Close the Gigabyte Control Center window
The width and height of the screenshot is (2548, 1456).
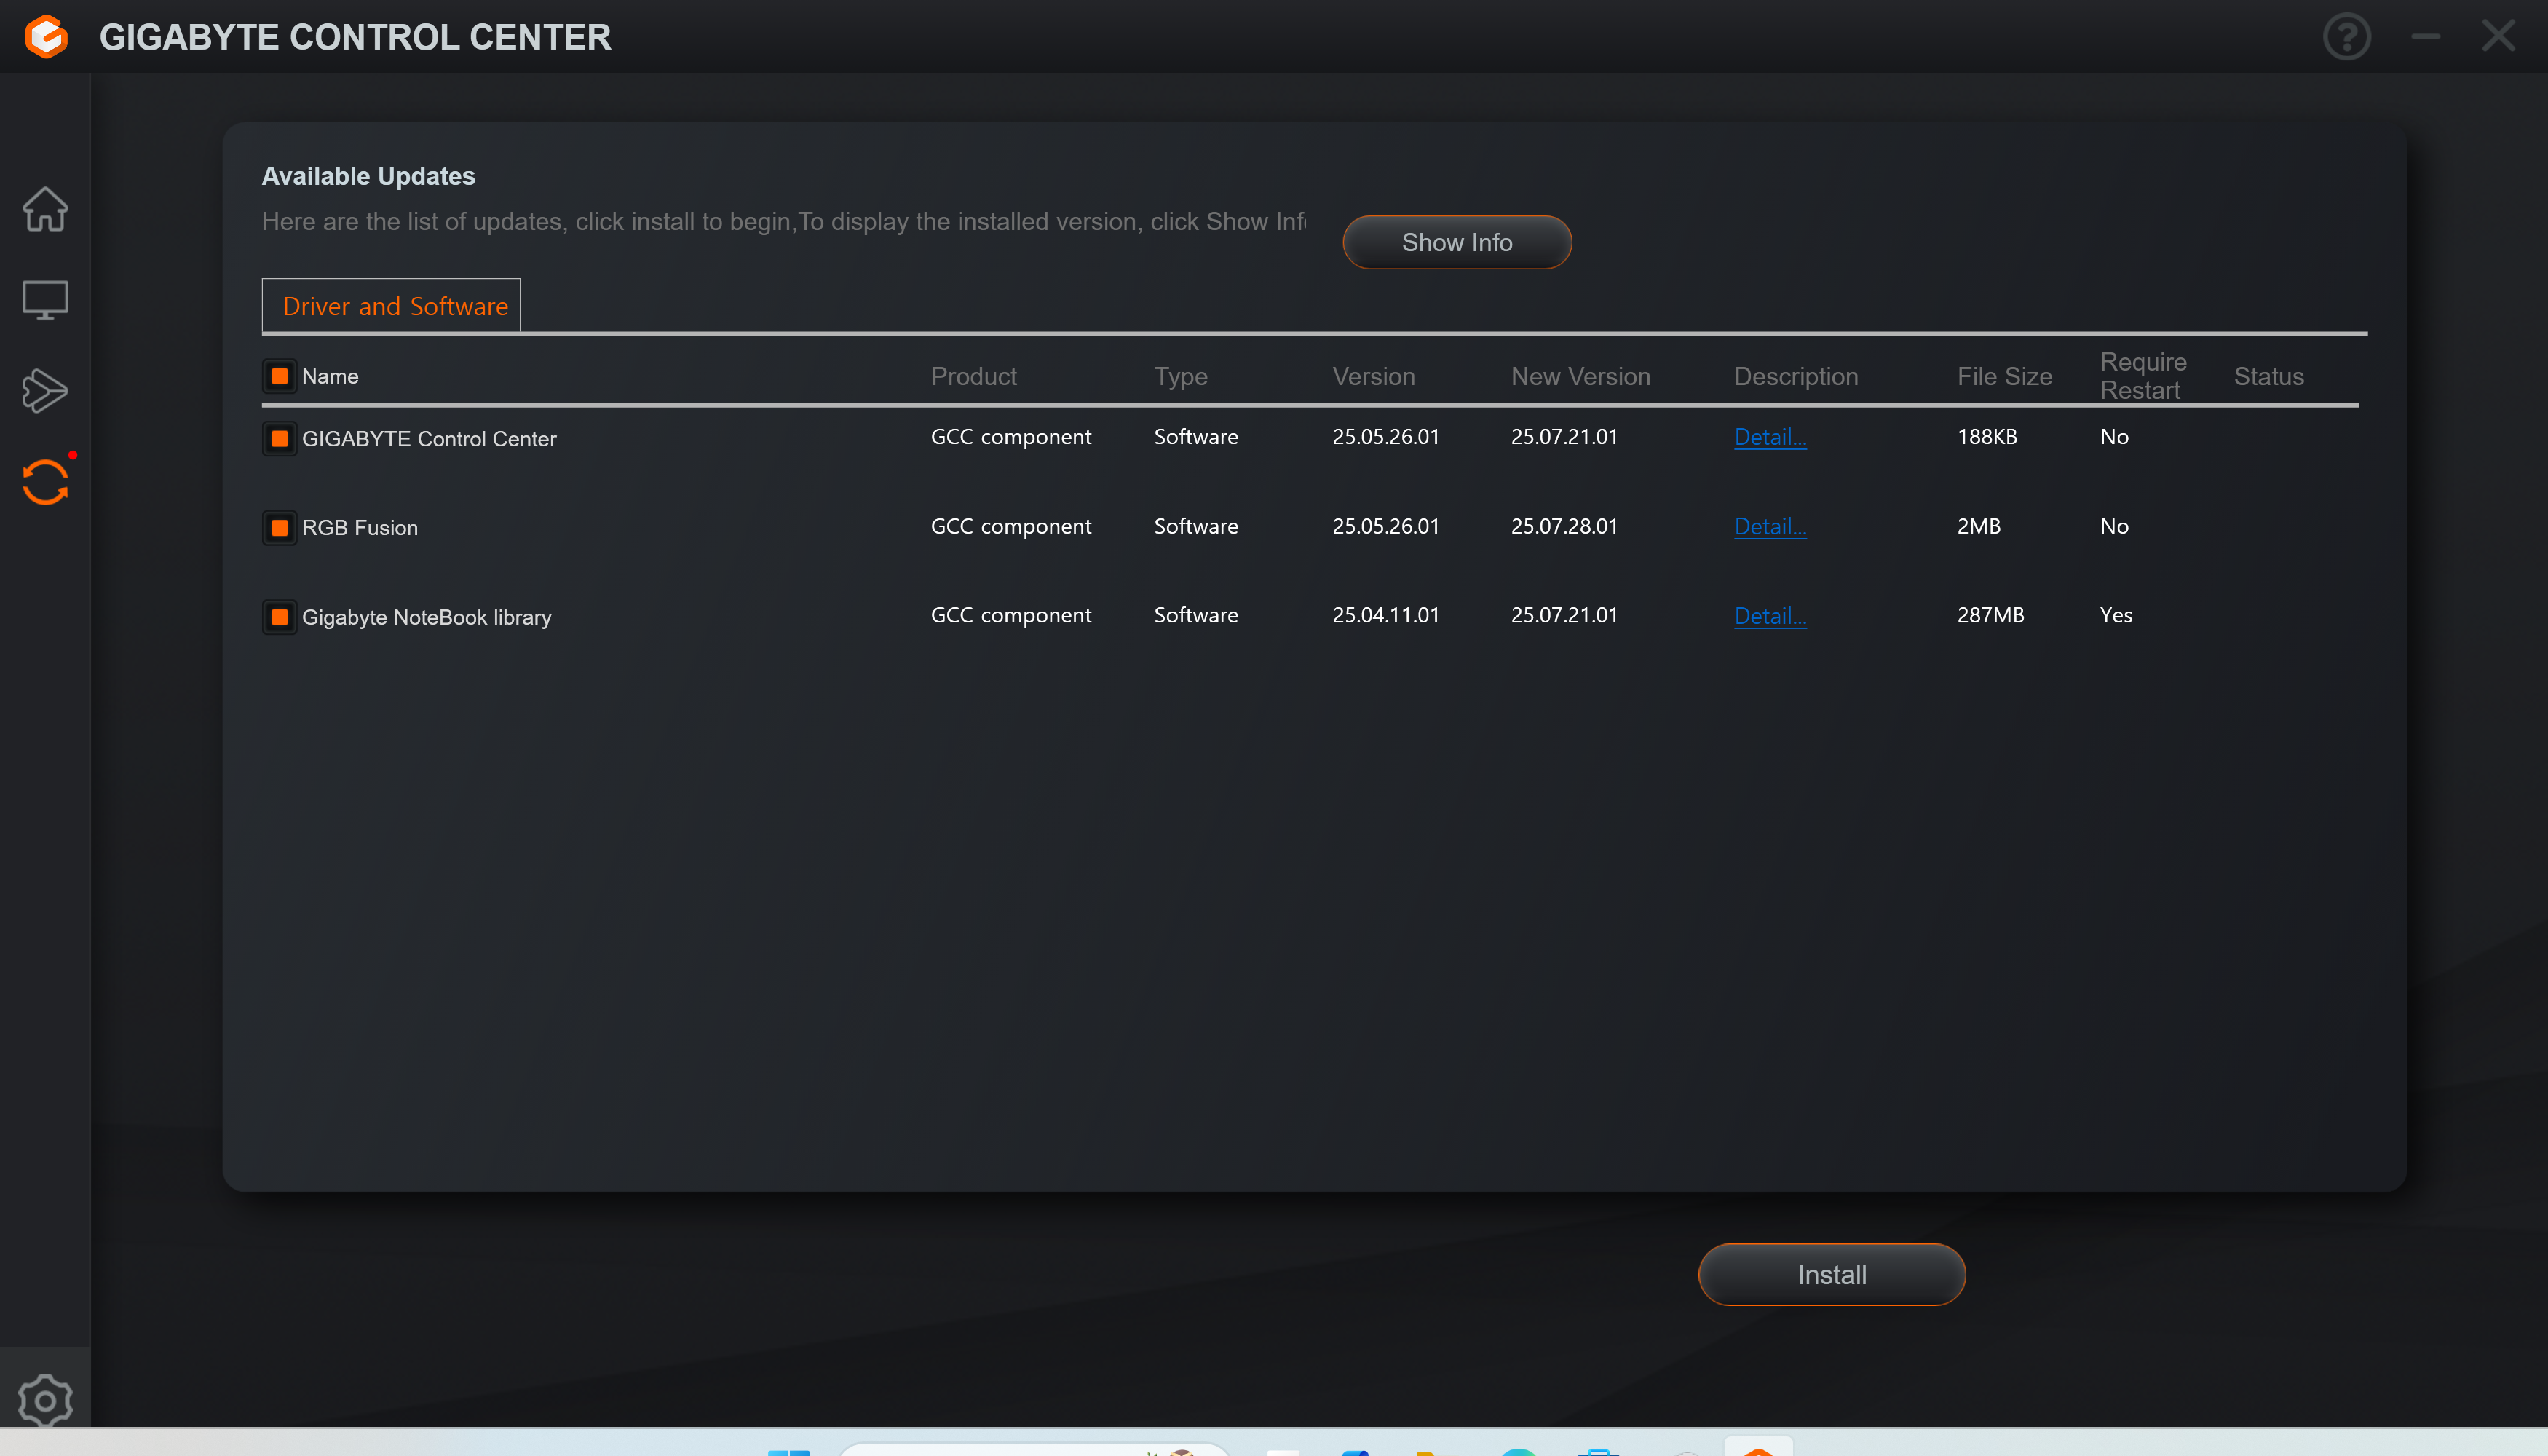point(2498,37)
